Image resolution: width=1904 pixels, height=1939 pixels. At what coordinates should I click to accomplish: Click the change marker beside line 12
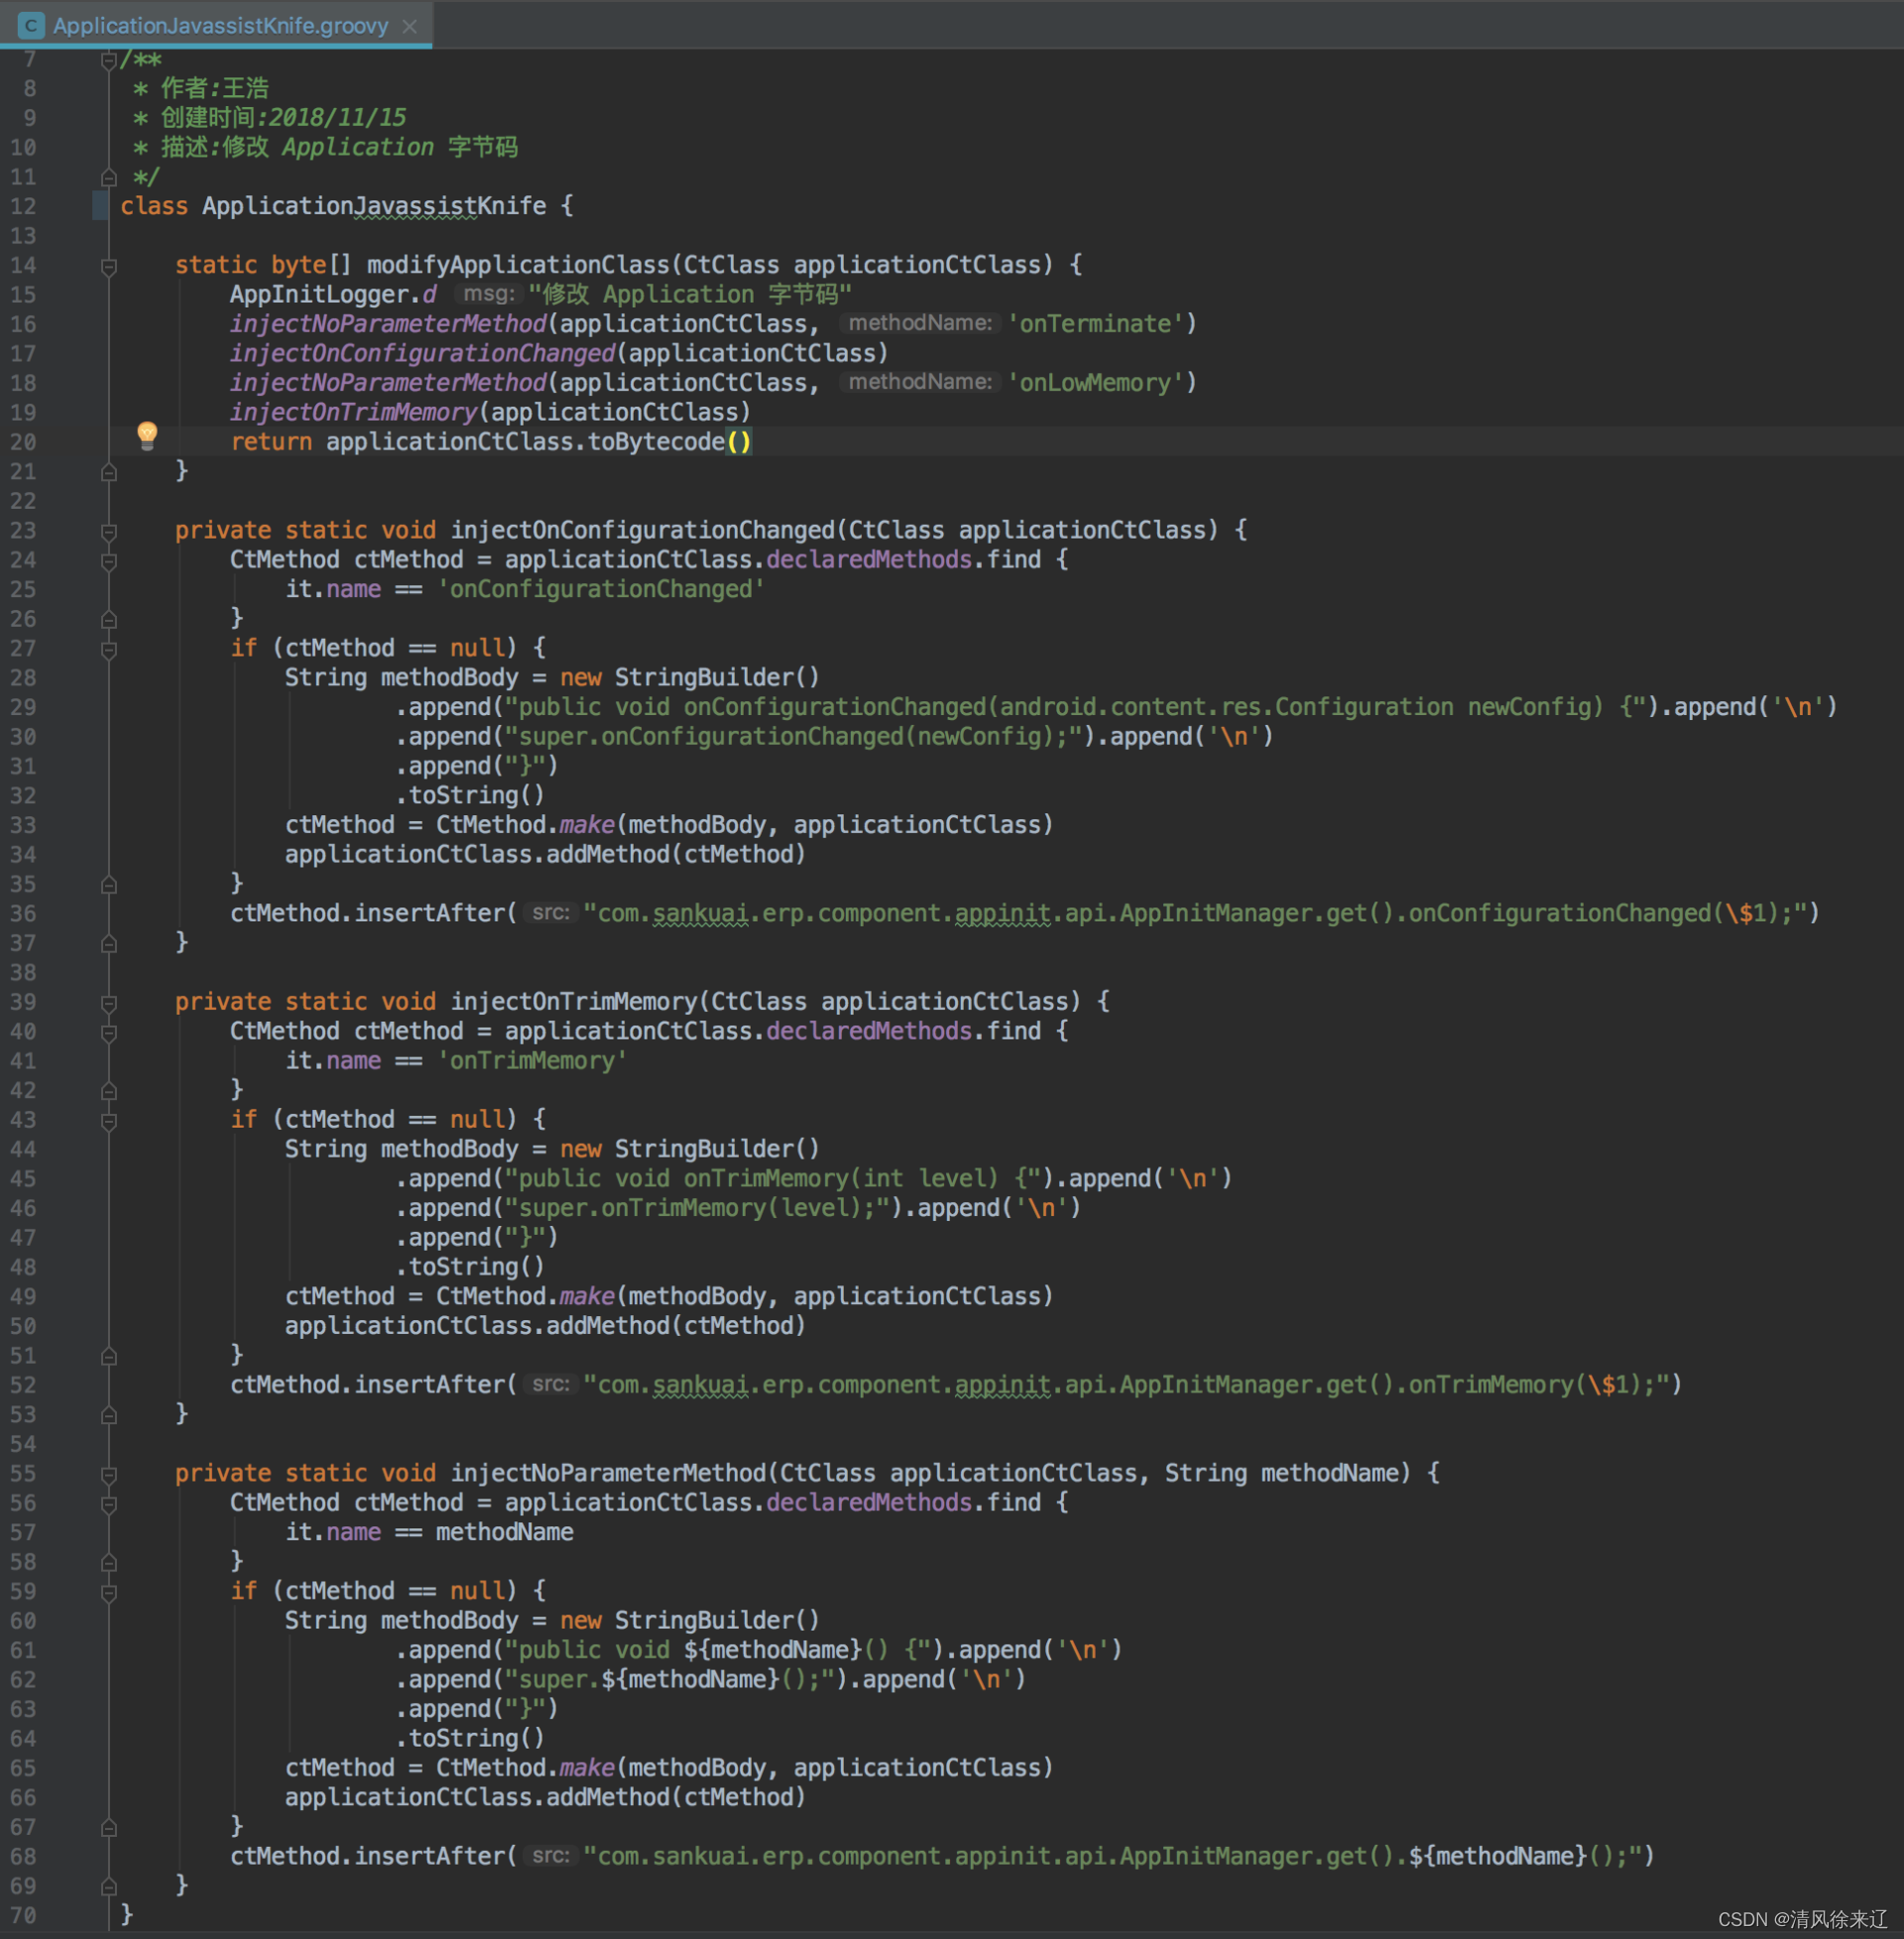100,206
